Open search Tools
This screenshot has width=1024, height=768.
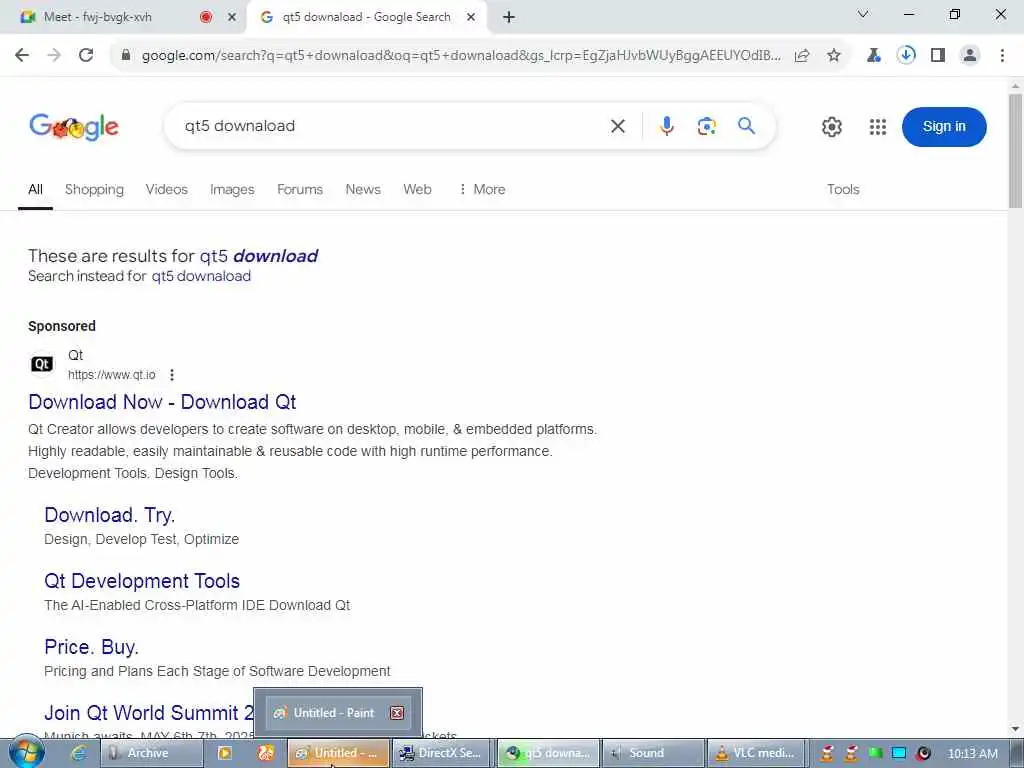[843, 189]
